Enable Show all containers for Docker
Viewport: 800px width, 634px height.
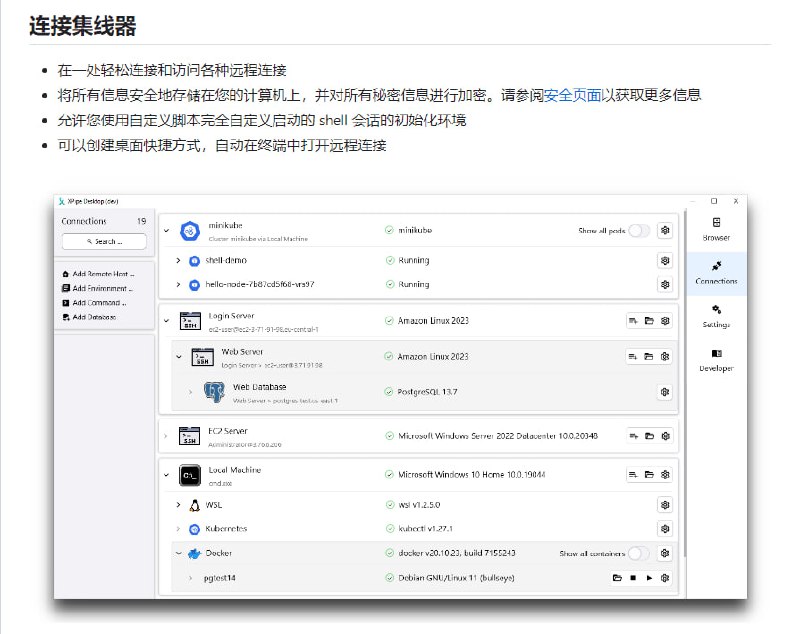637,551
